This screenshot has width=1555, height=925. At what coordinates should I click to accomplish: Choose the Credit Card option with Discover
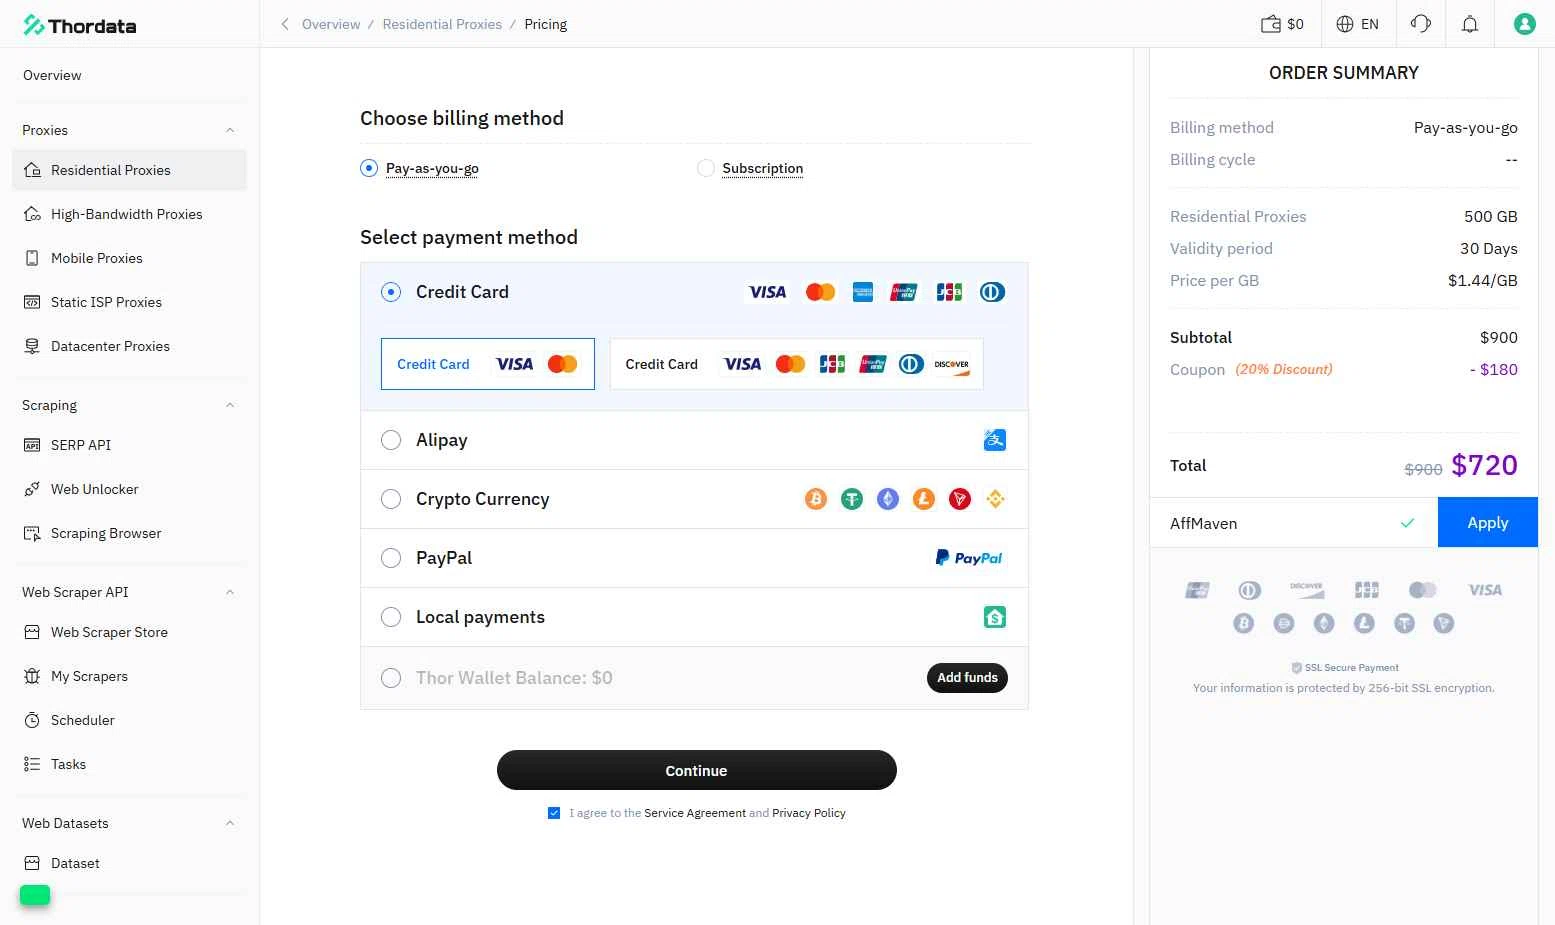coord(797,364)
